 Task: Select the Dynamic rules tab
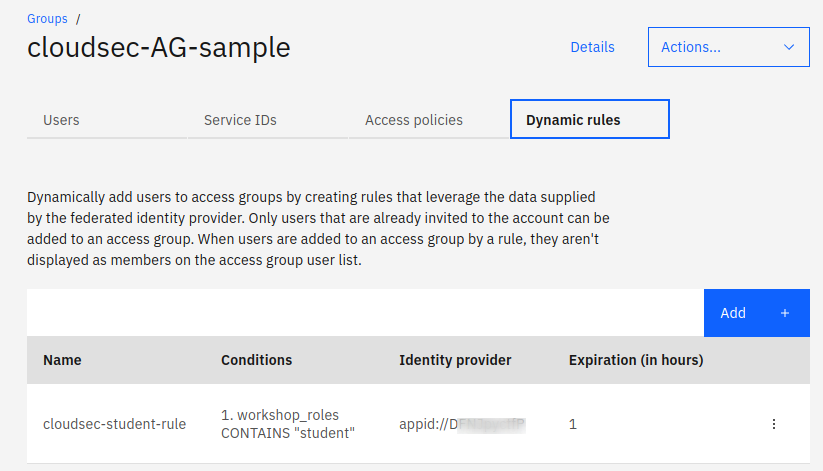[x=590, y=119]
